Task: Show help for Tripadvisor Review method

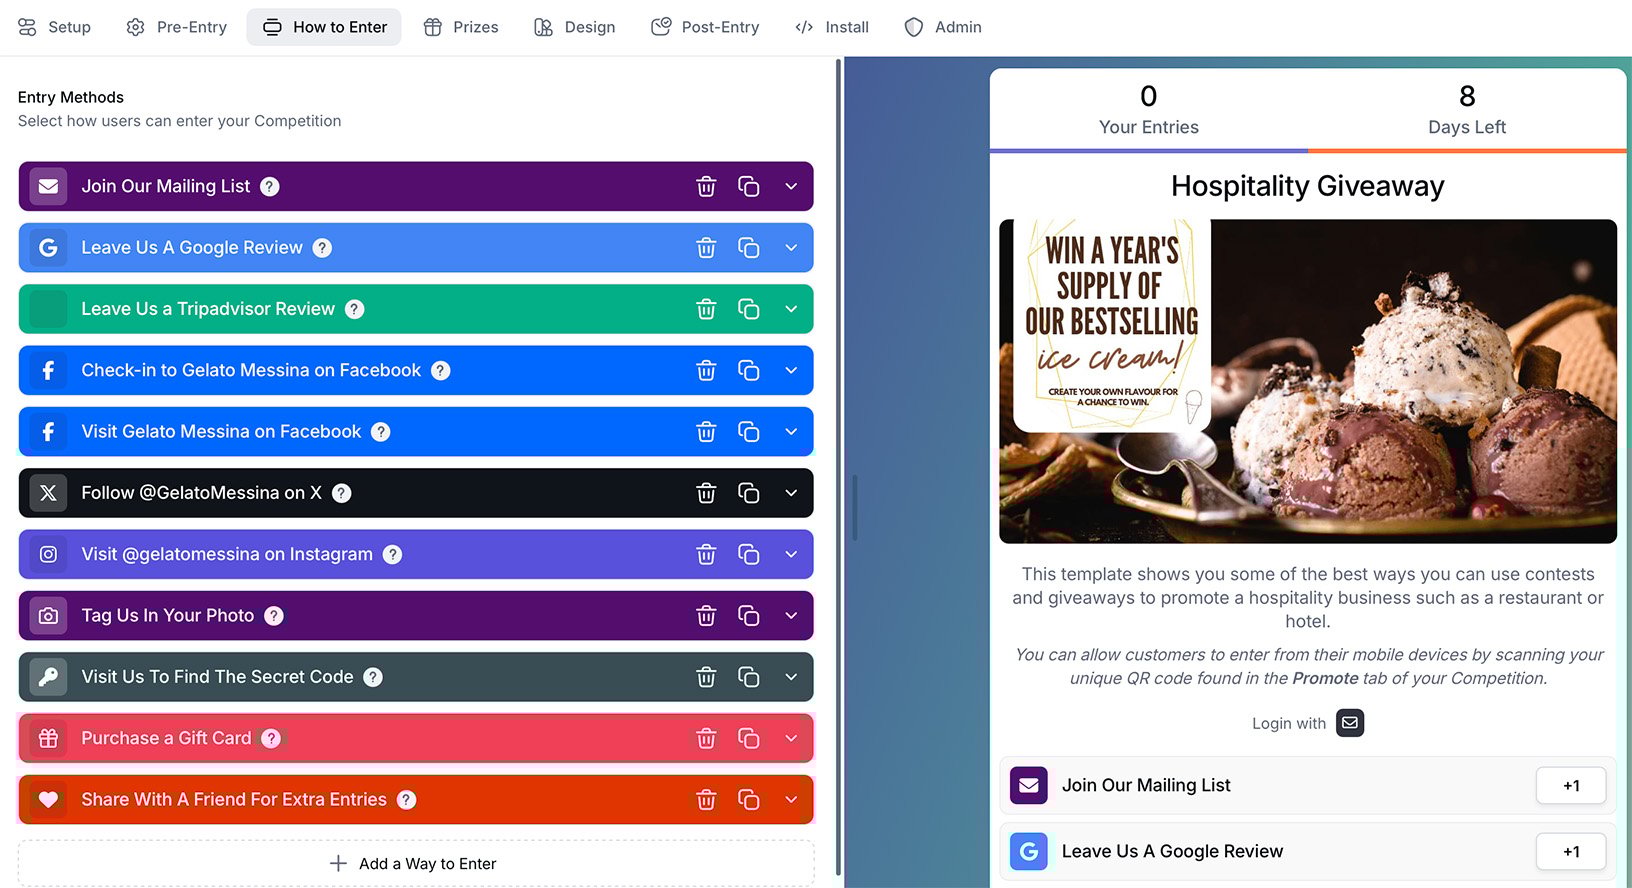Action: coord(355,309)
